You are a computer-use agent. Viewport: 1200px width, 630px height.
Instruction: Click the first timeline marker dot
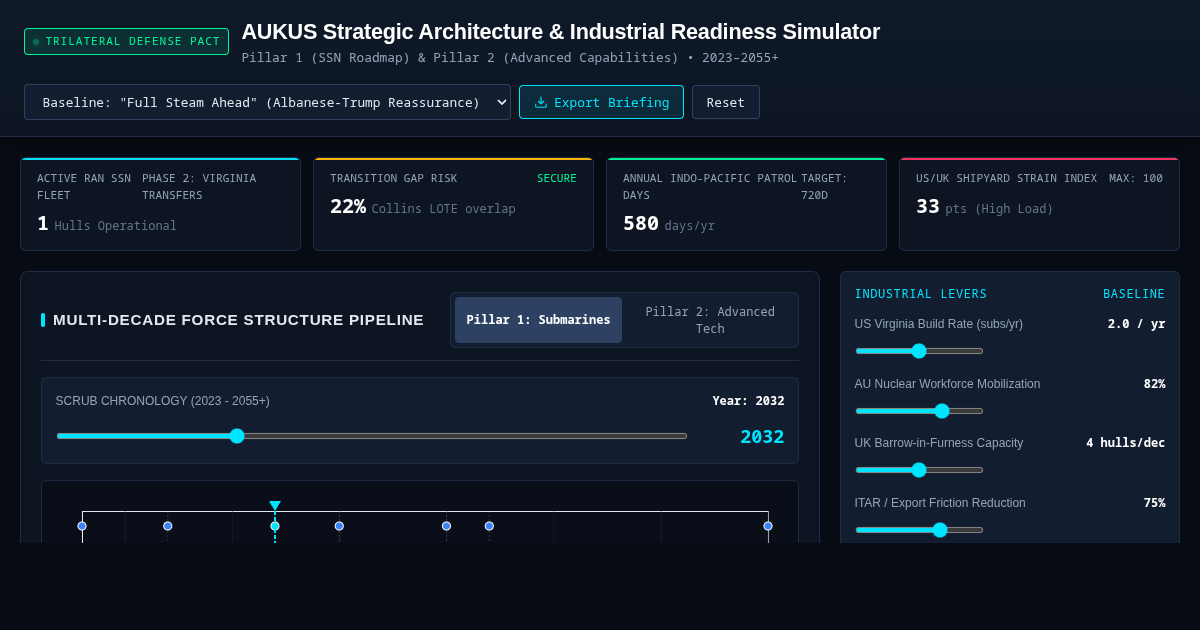(x=82, y=526)
